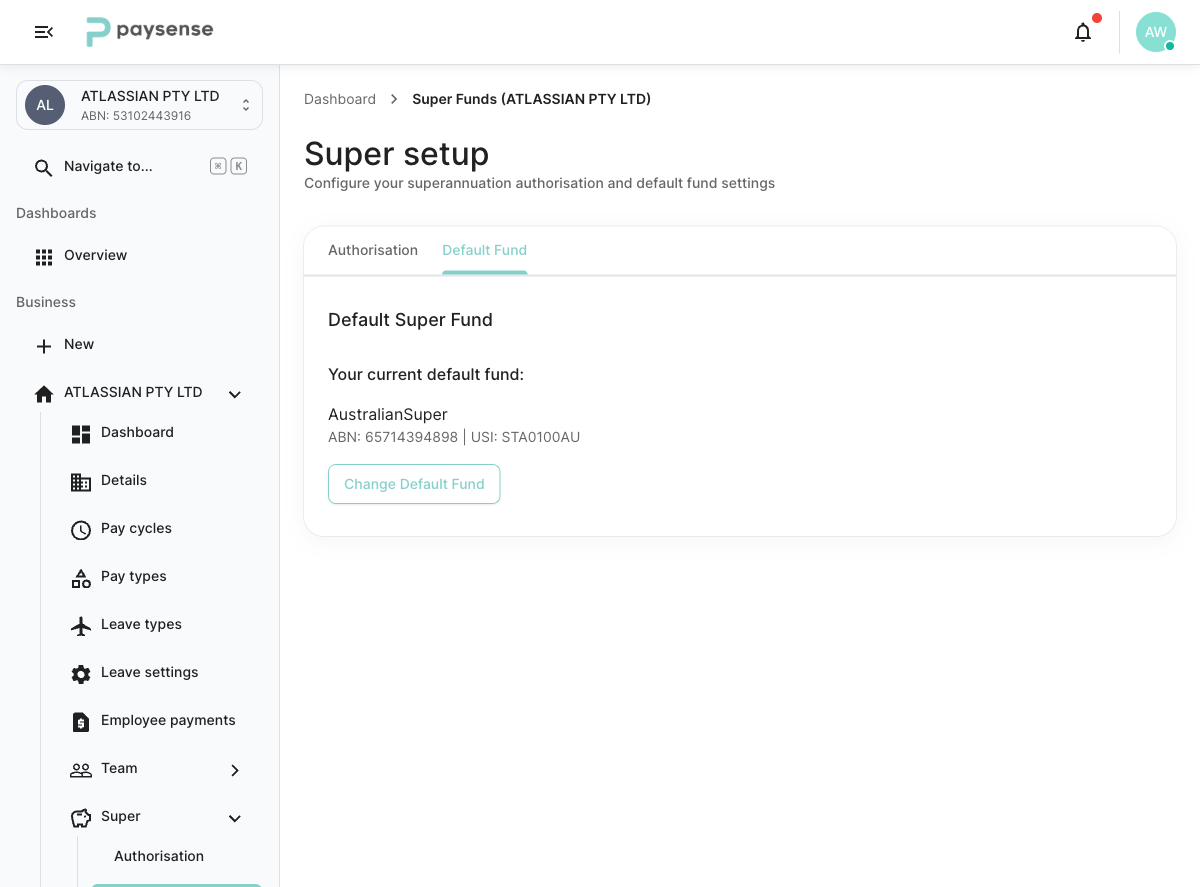Click the home icon beside ATLASSIAN PTY LTD
This screenshot has width=1200, height=887.
coord(44,394)
